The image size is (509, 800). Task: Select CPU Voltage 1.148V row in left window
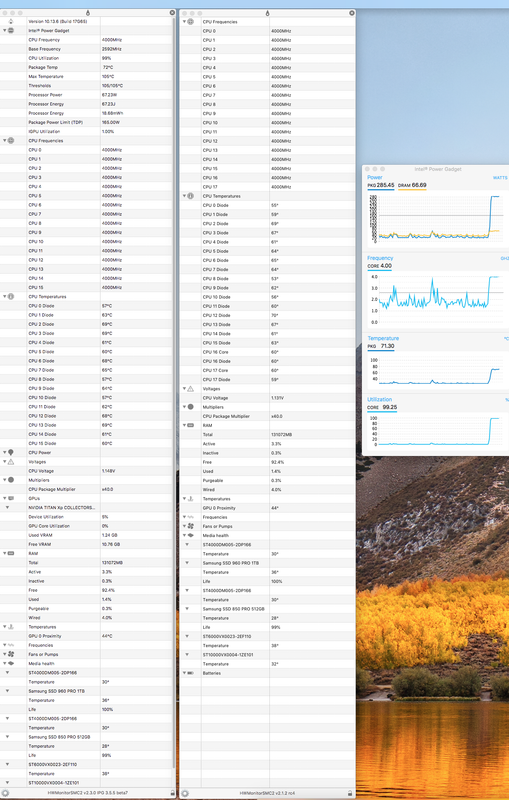pyautogui.click(x=87, y=471)
